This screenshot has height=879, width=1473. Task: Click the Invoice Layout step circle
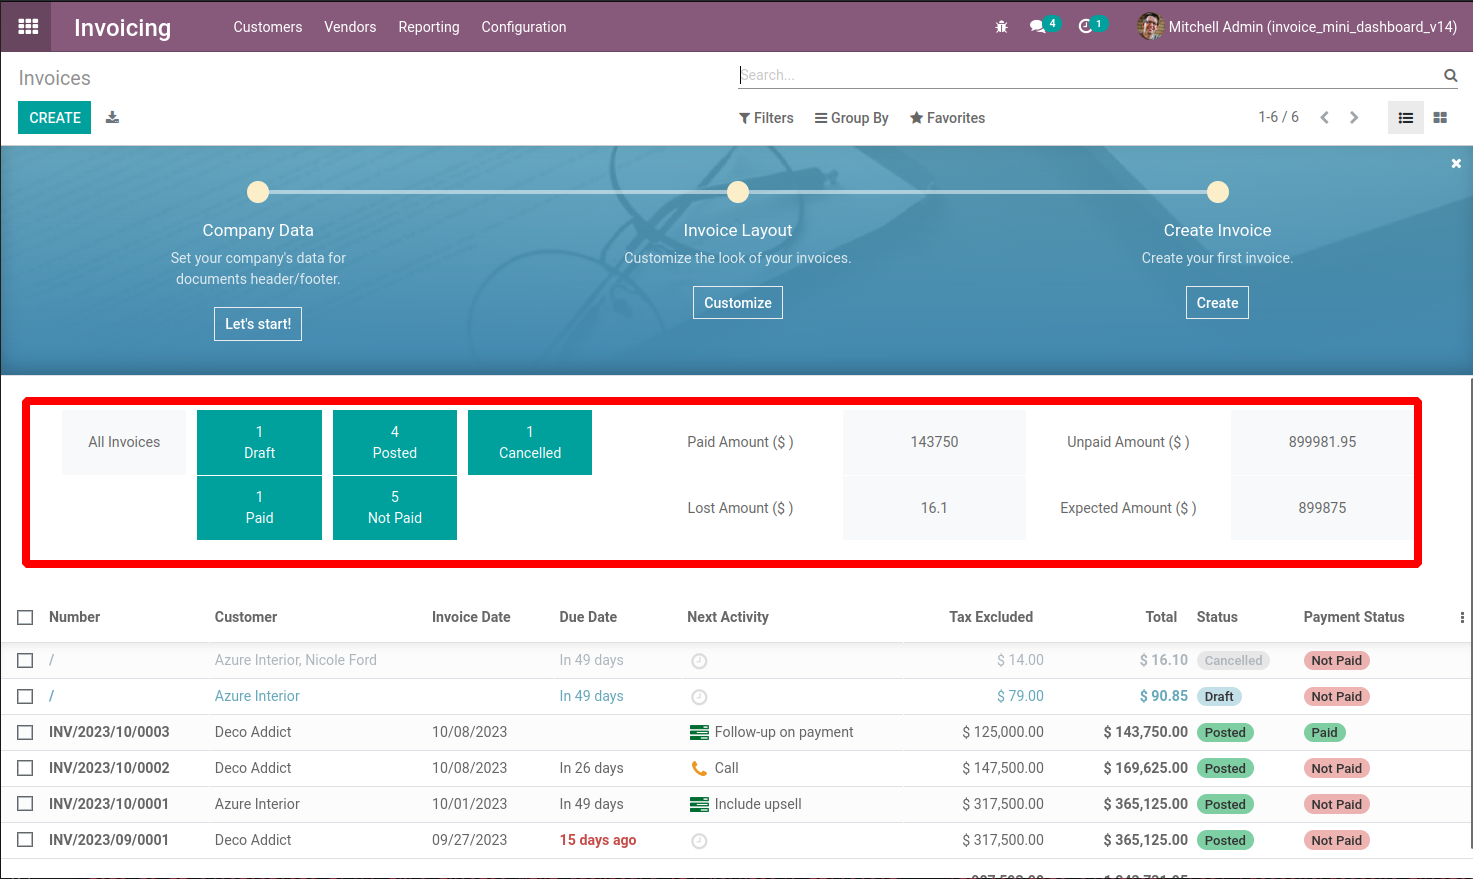(738, 192)
